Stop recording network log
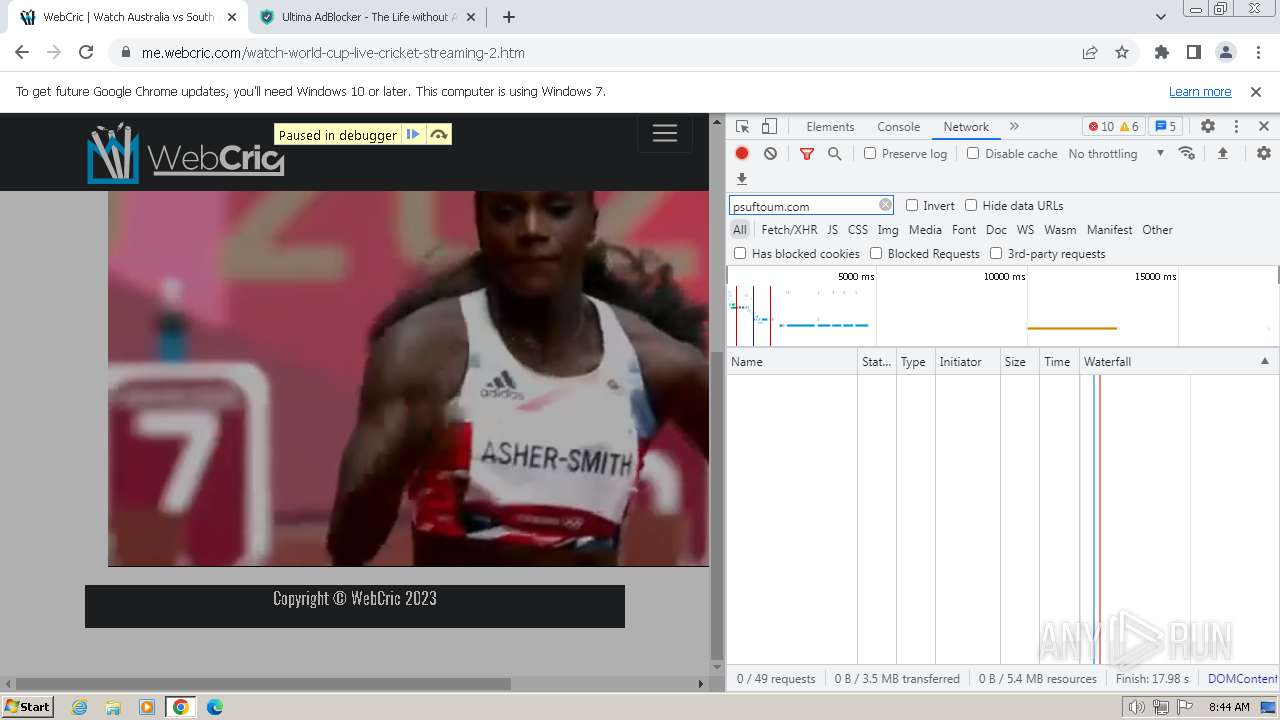 click(742, 153)
